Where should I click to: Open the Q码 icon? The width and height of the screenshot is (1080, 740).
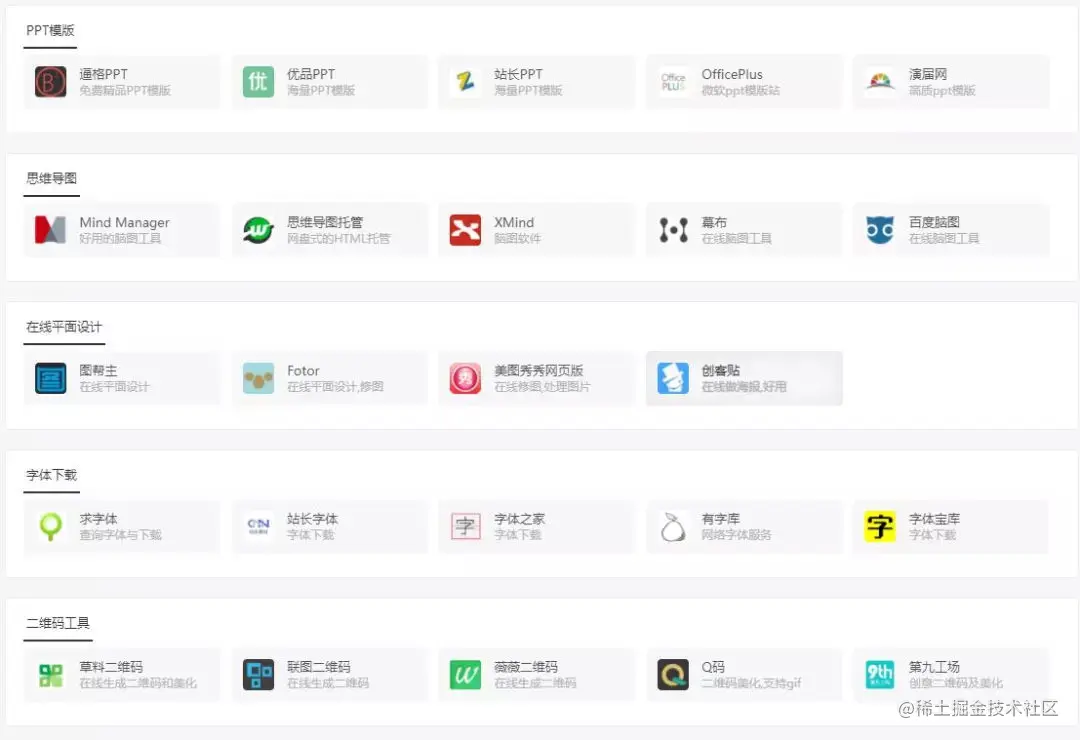673,675
